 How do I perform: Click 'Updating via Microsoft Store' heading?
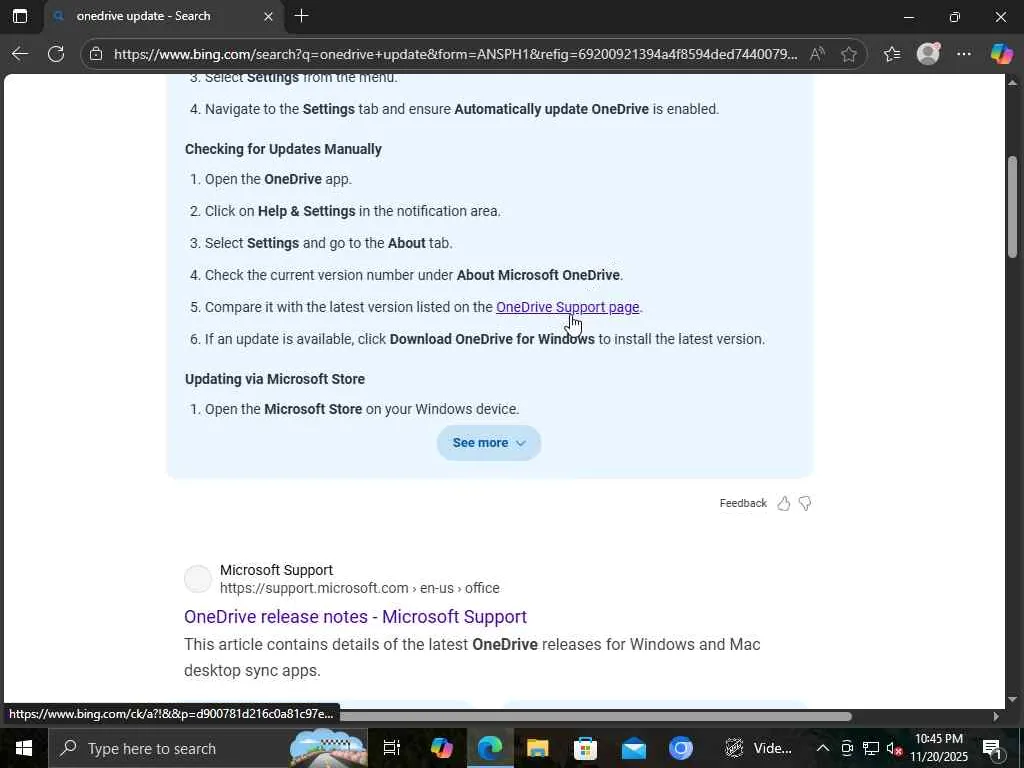(275, 379)
